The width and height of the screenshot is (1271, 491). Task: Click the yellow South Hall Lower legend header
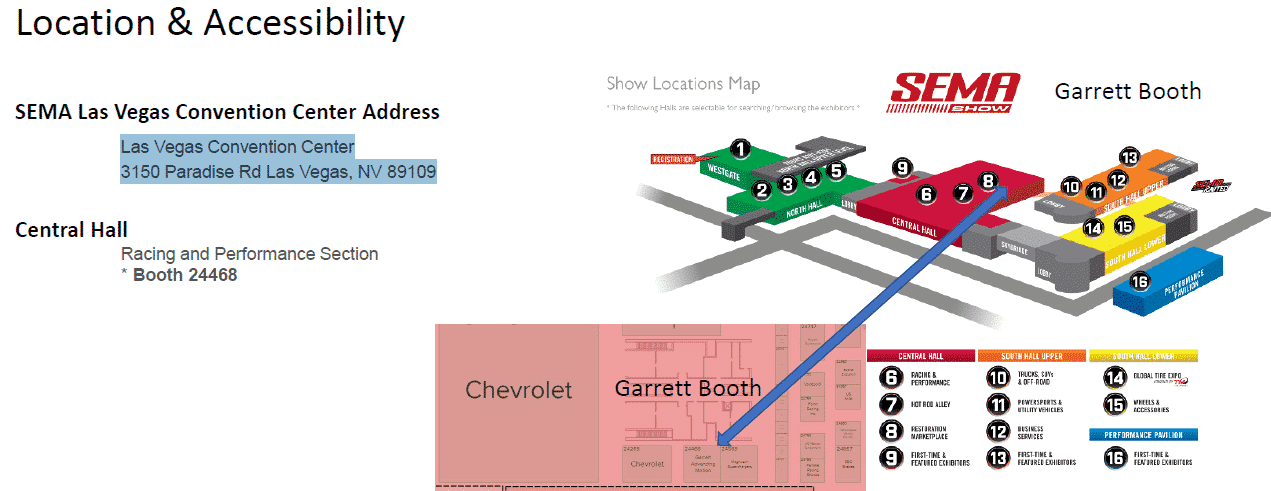(1142, 355)
